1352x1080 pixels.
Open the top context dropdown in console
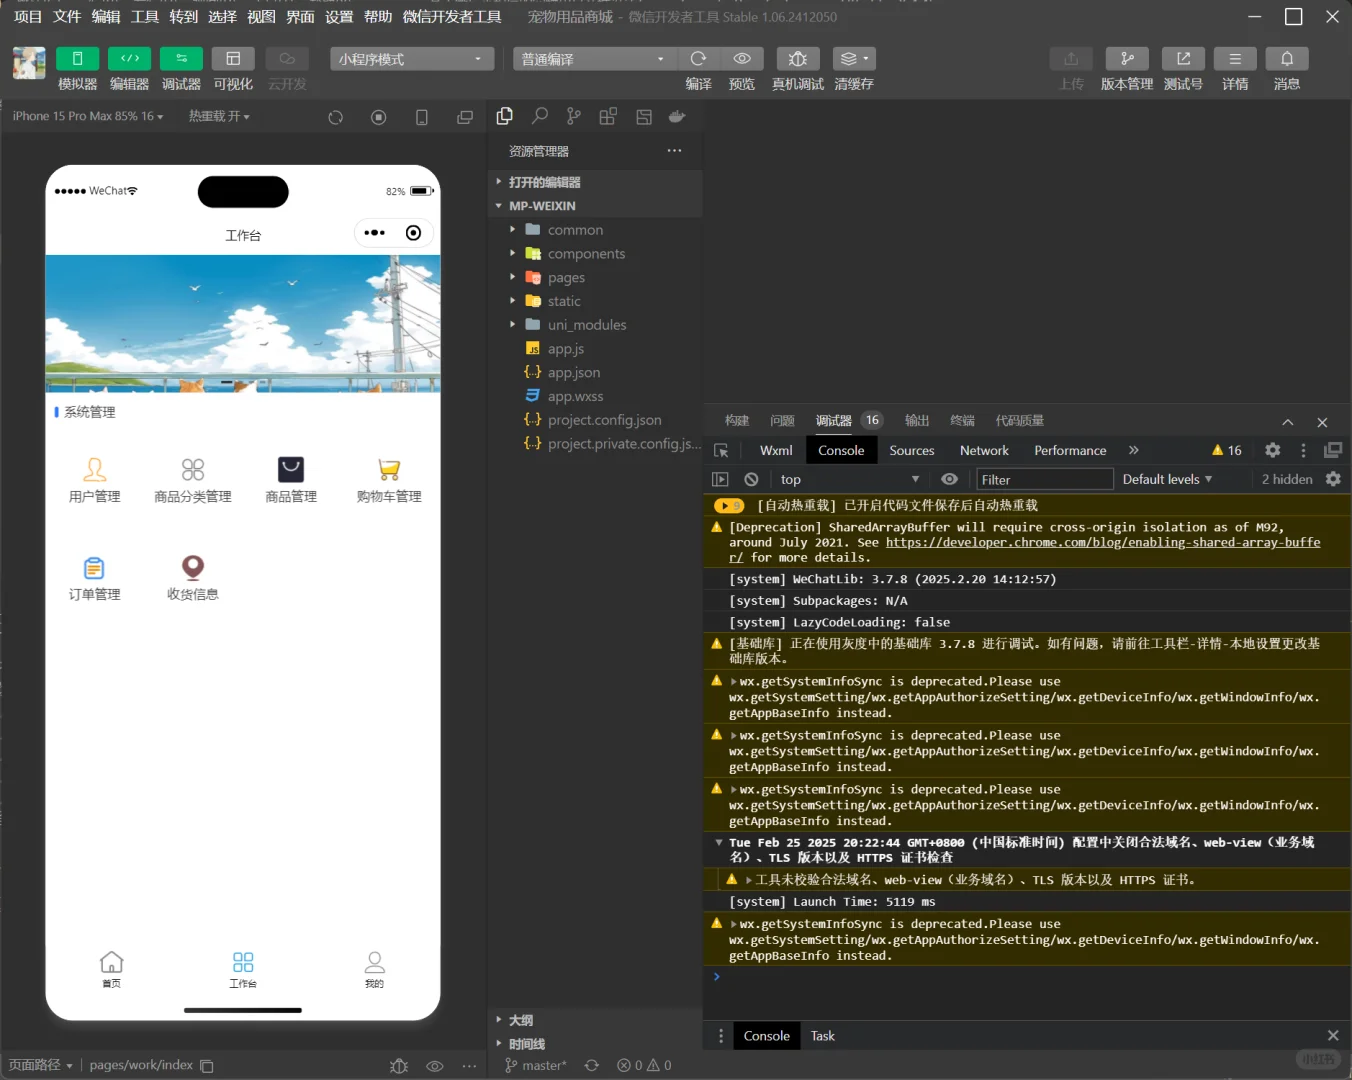tap(848, 480)
